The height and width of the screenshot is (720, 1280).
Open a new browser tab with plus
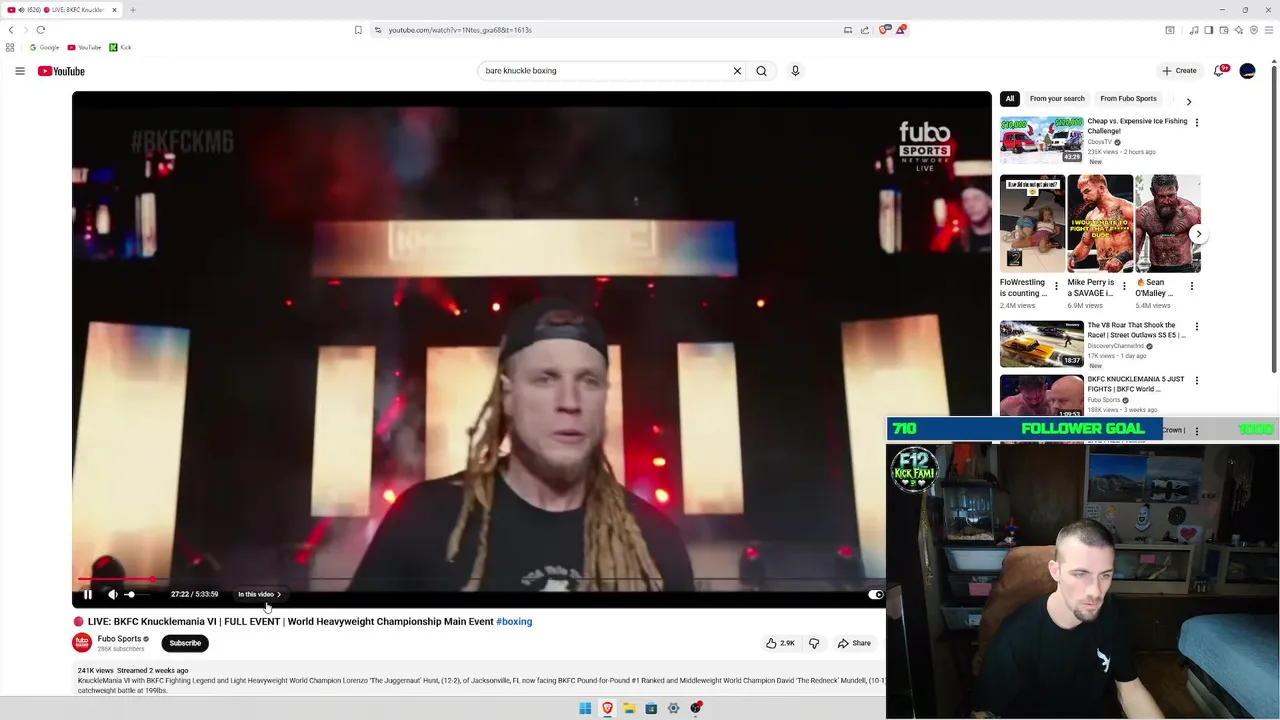[x=132, y=10]
